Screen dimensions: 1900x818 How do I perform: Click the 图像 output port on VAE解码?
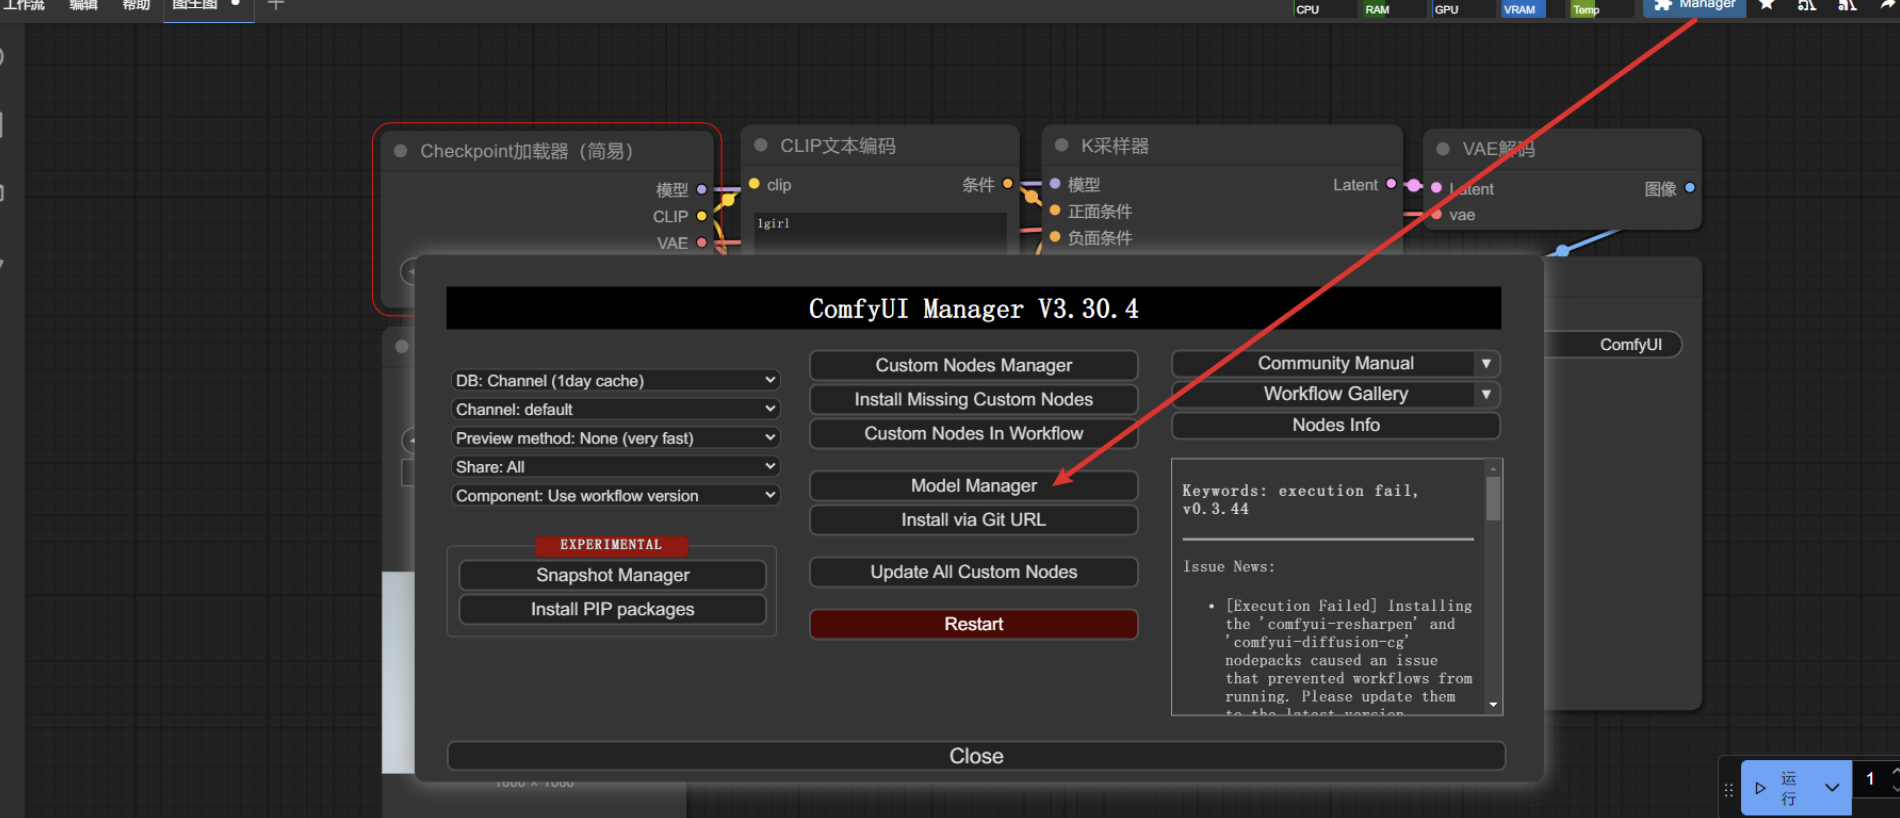point(1690,188)
